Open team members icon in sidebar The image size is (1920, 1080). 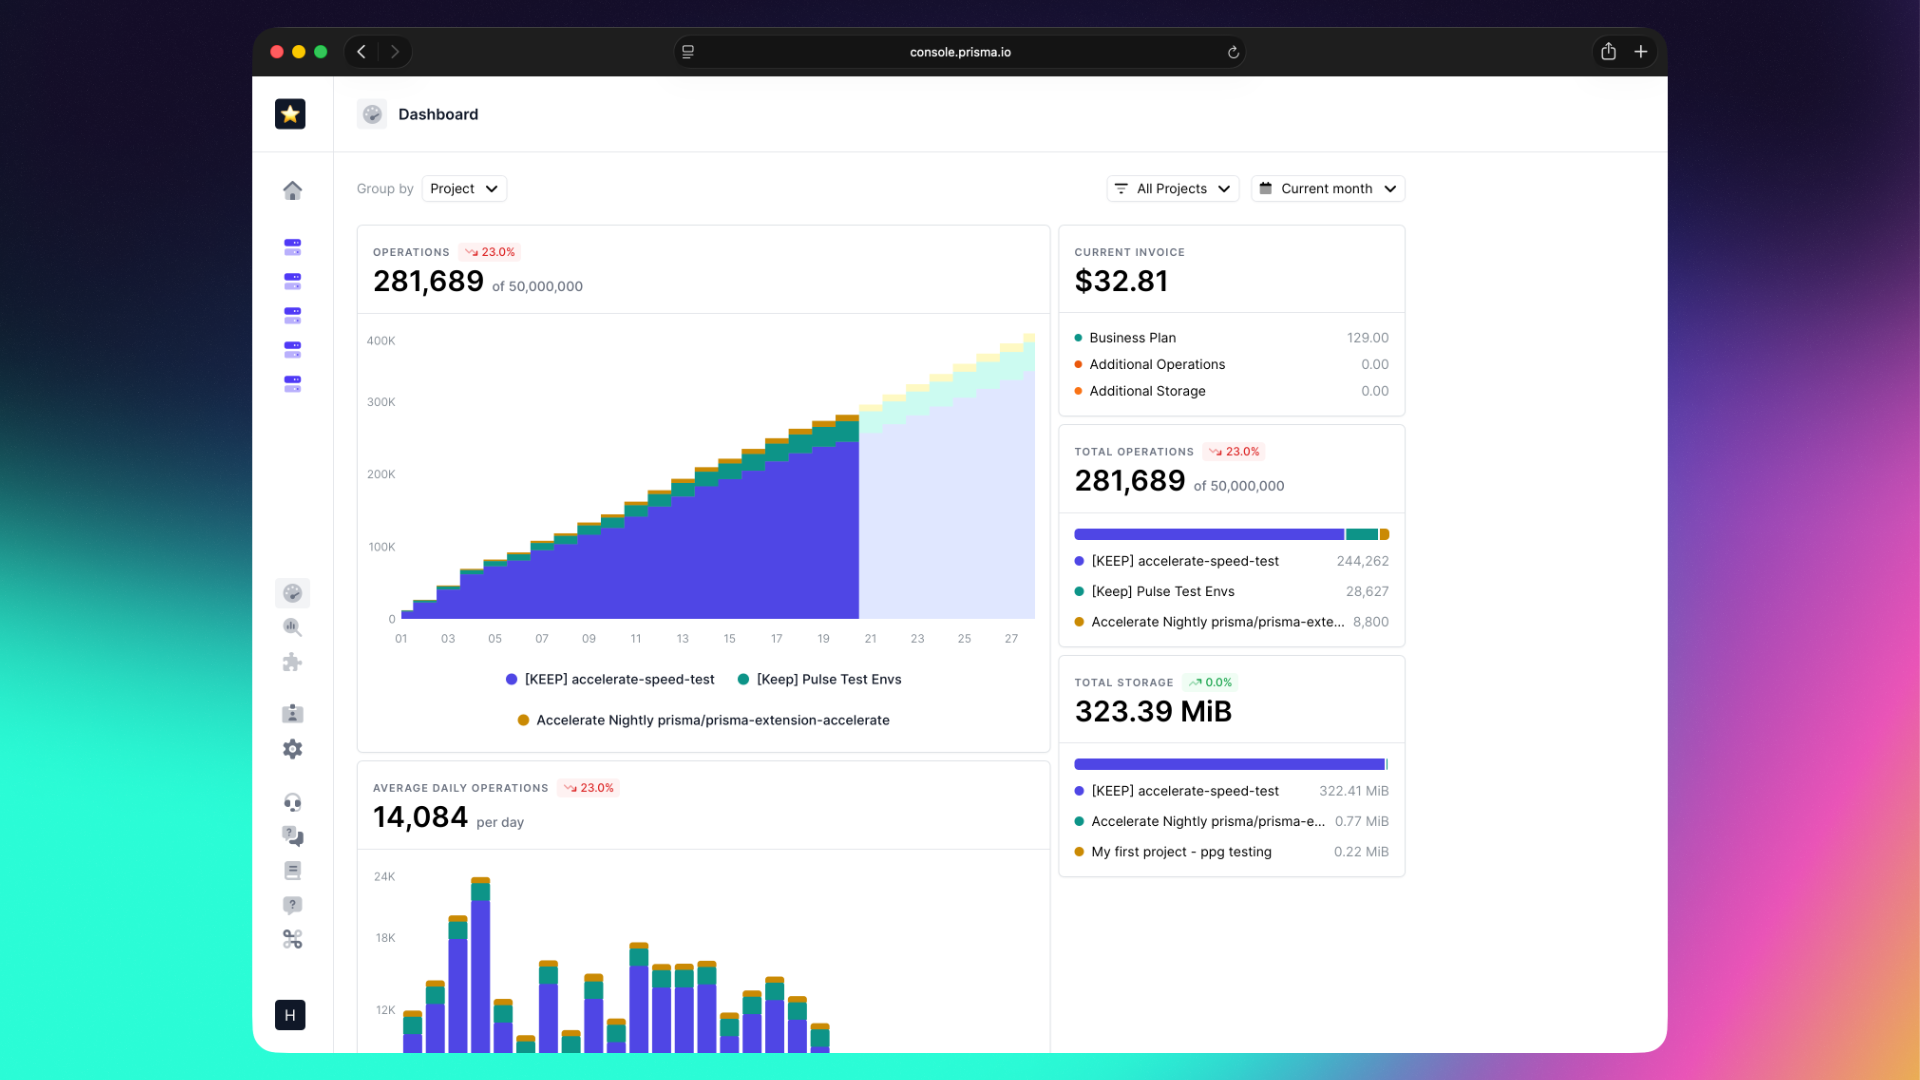click(x=292, y=713)
